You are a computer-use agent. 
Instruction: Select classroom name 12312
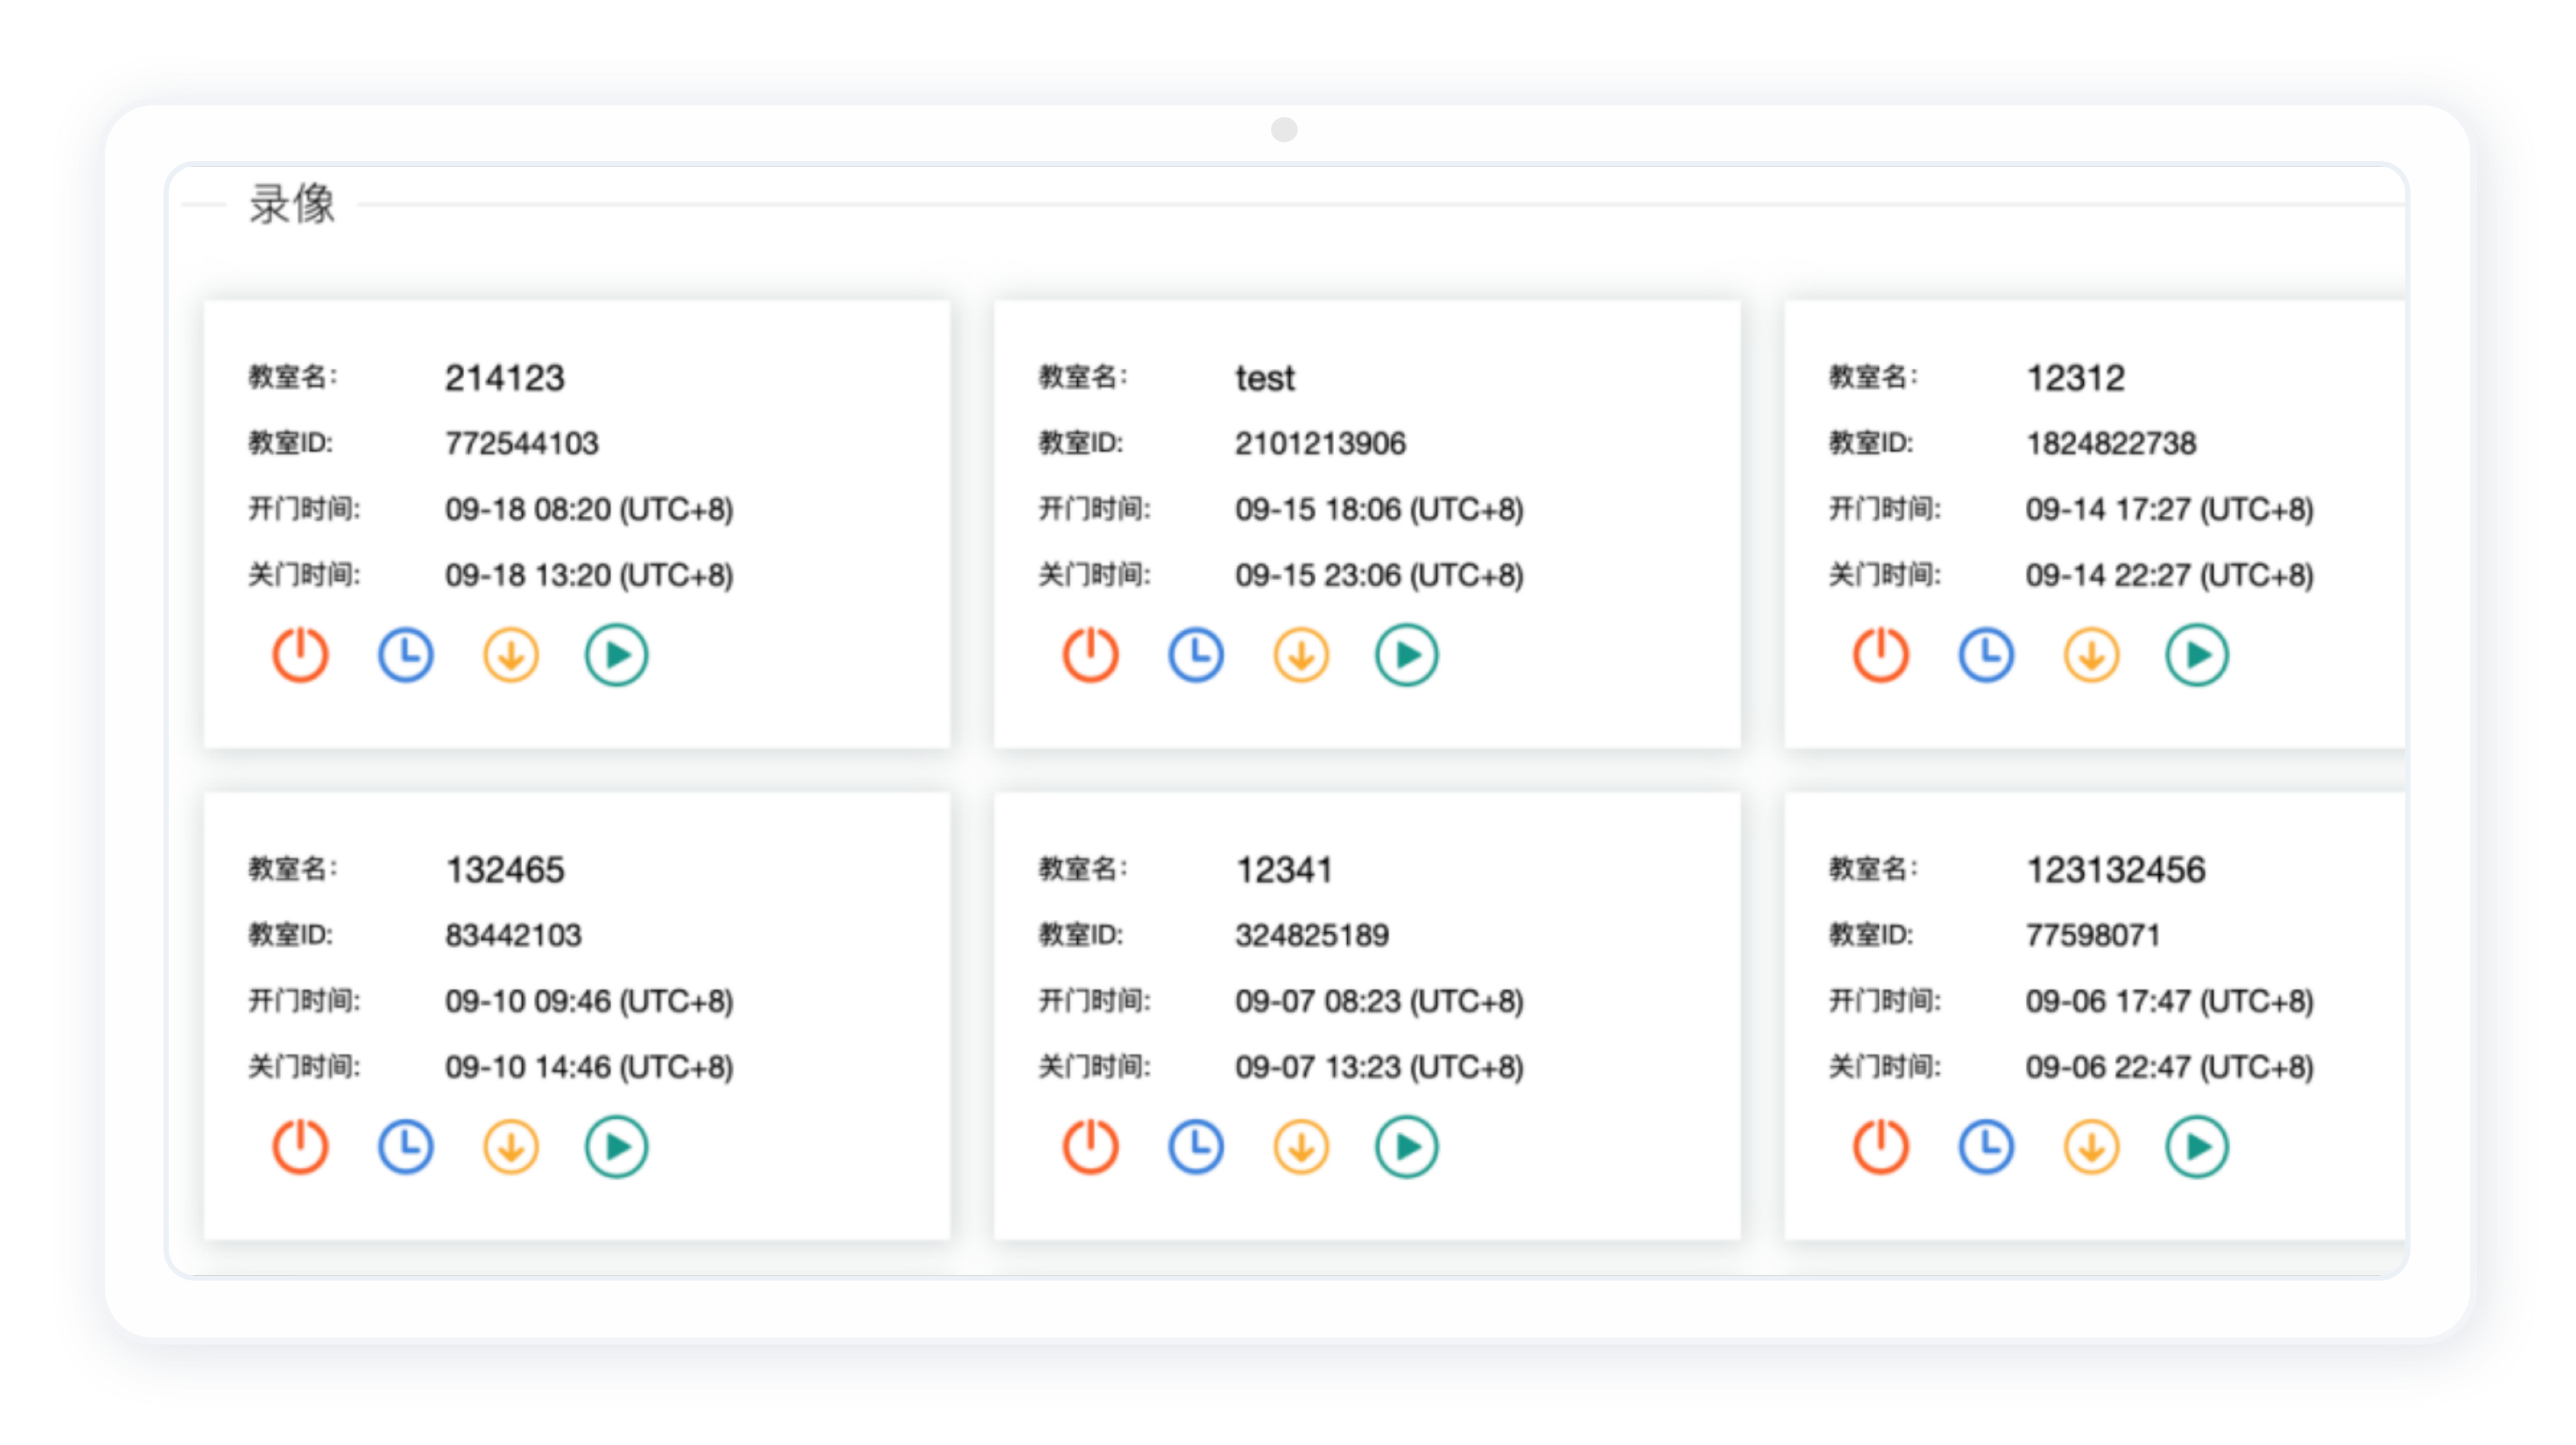(x=2075, y=378)
